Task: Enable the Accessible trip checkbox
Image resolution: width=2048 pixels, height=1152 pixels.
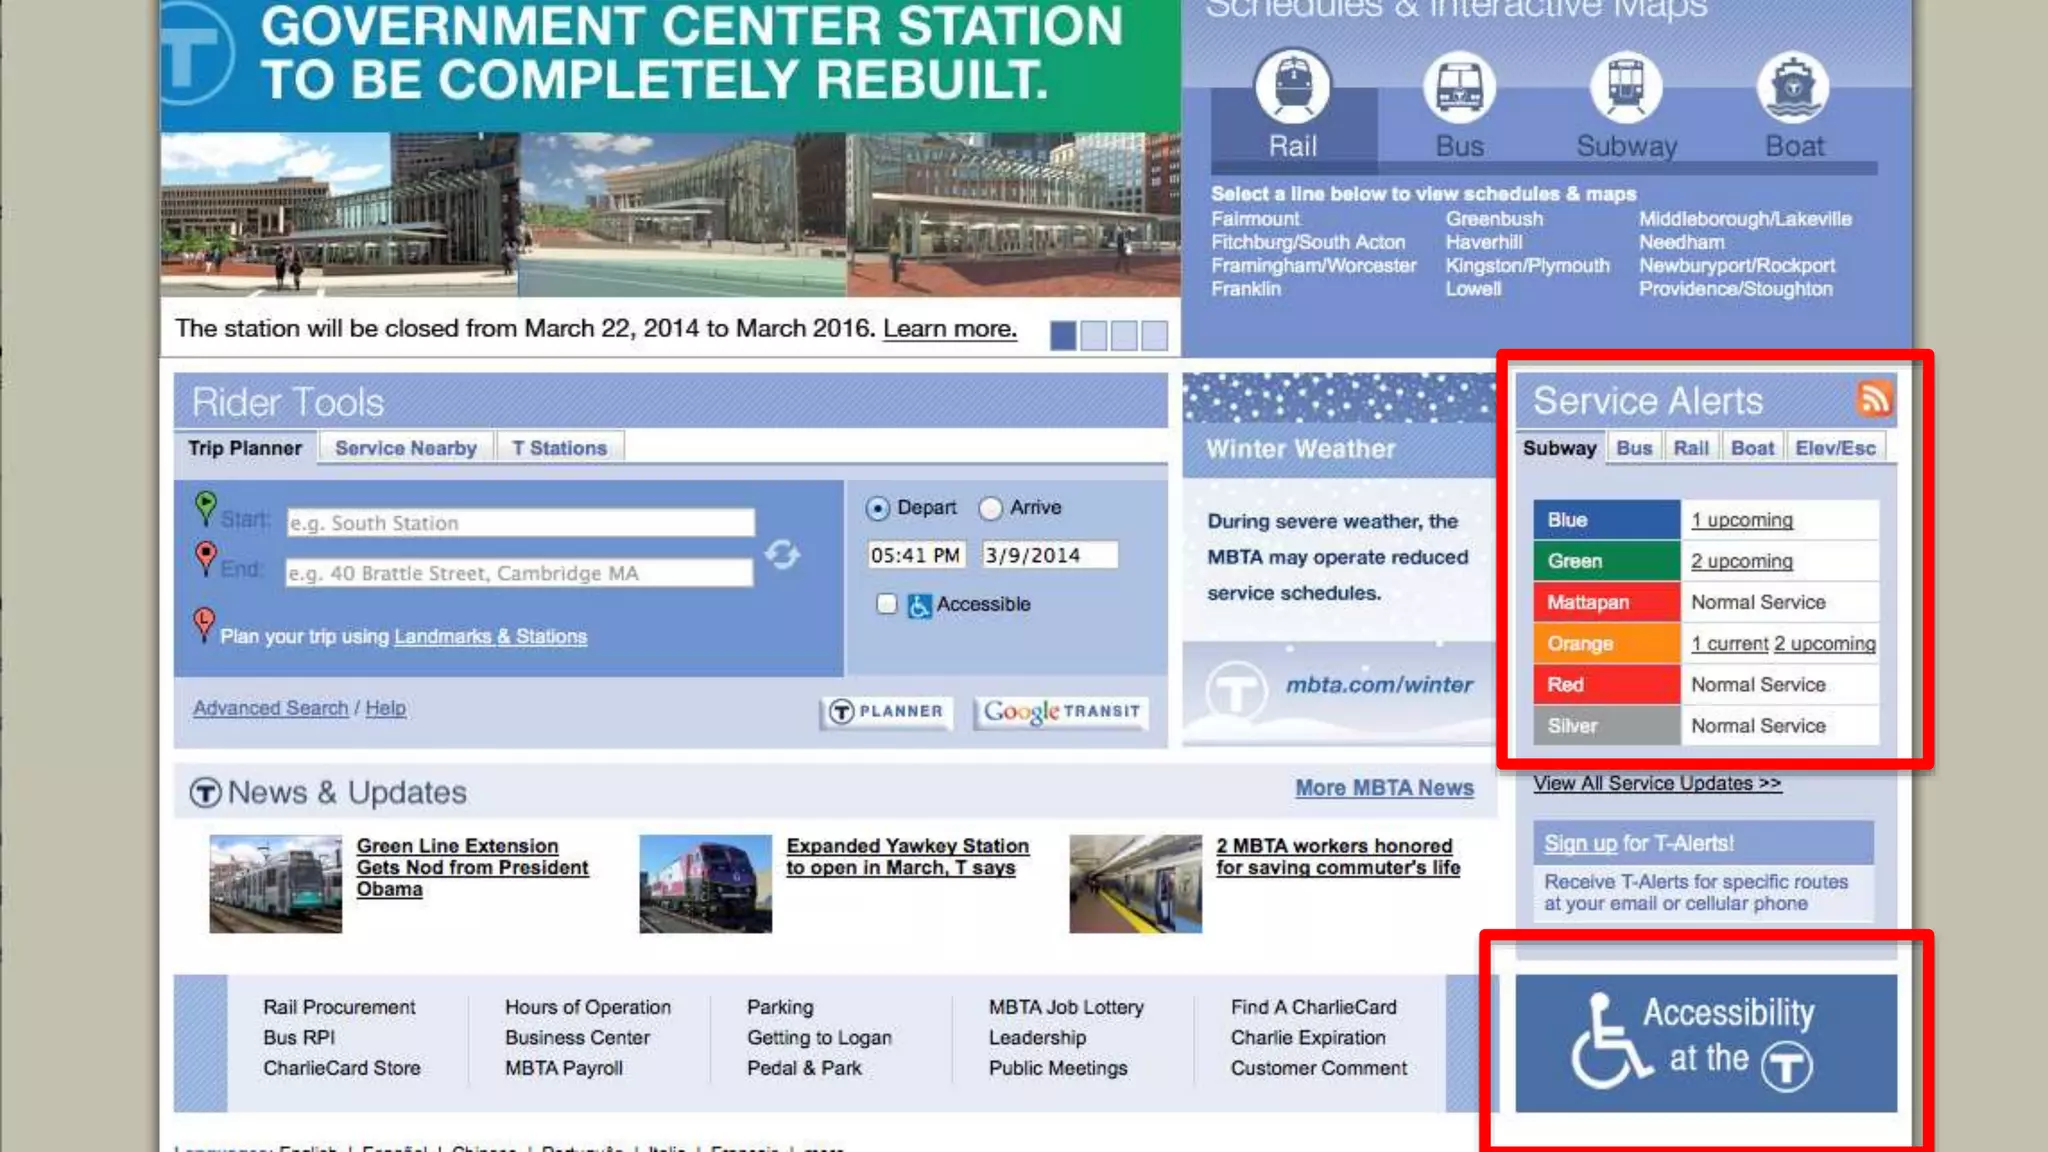Action: pos(886,604)
